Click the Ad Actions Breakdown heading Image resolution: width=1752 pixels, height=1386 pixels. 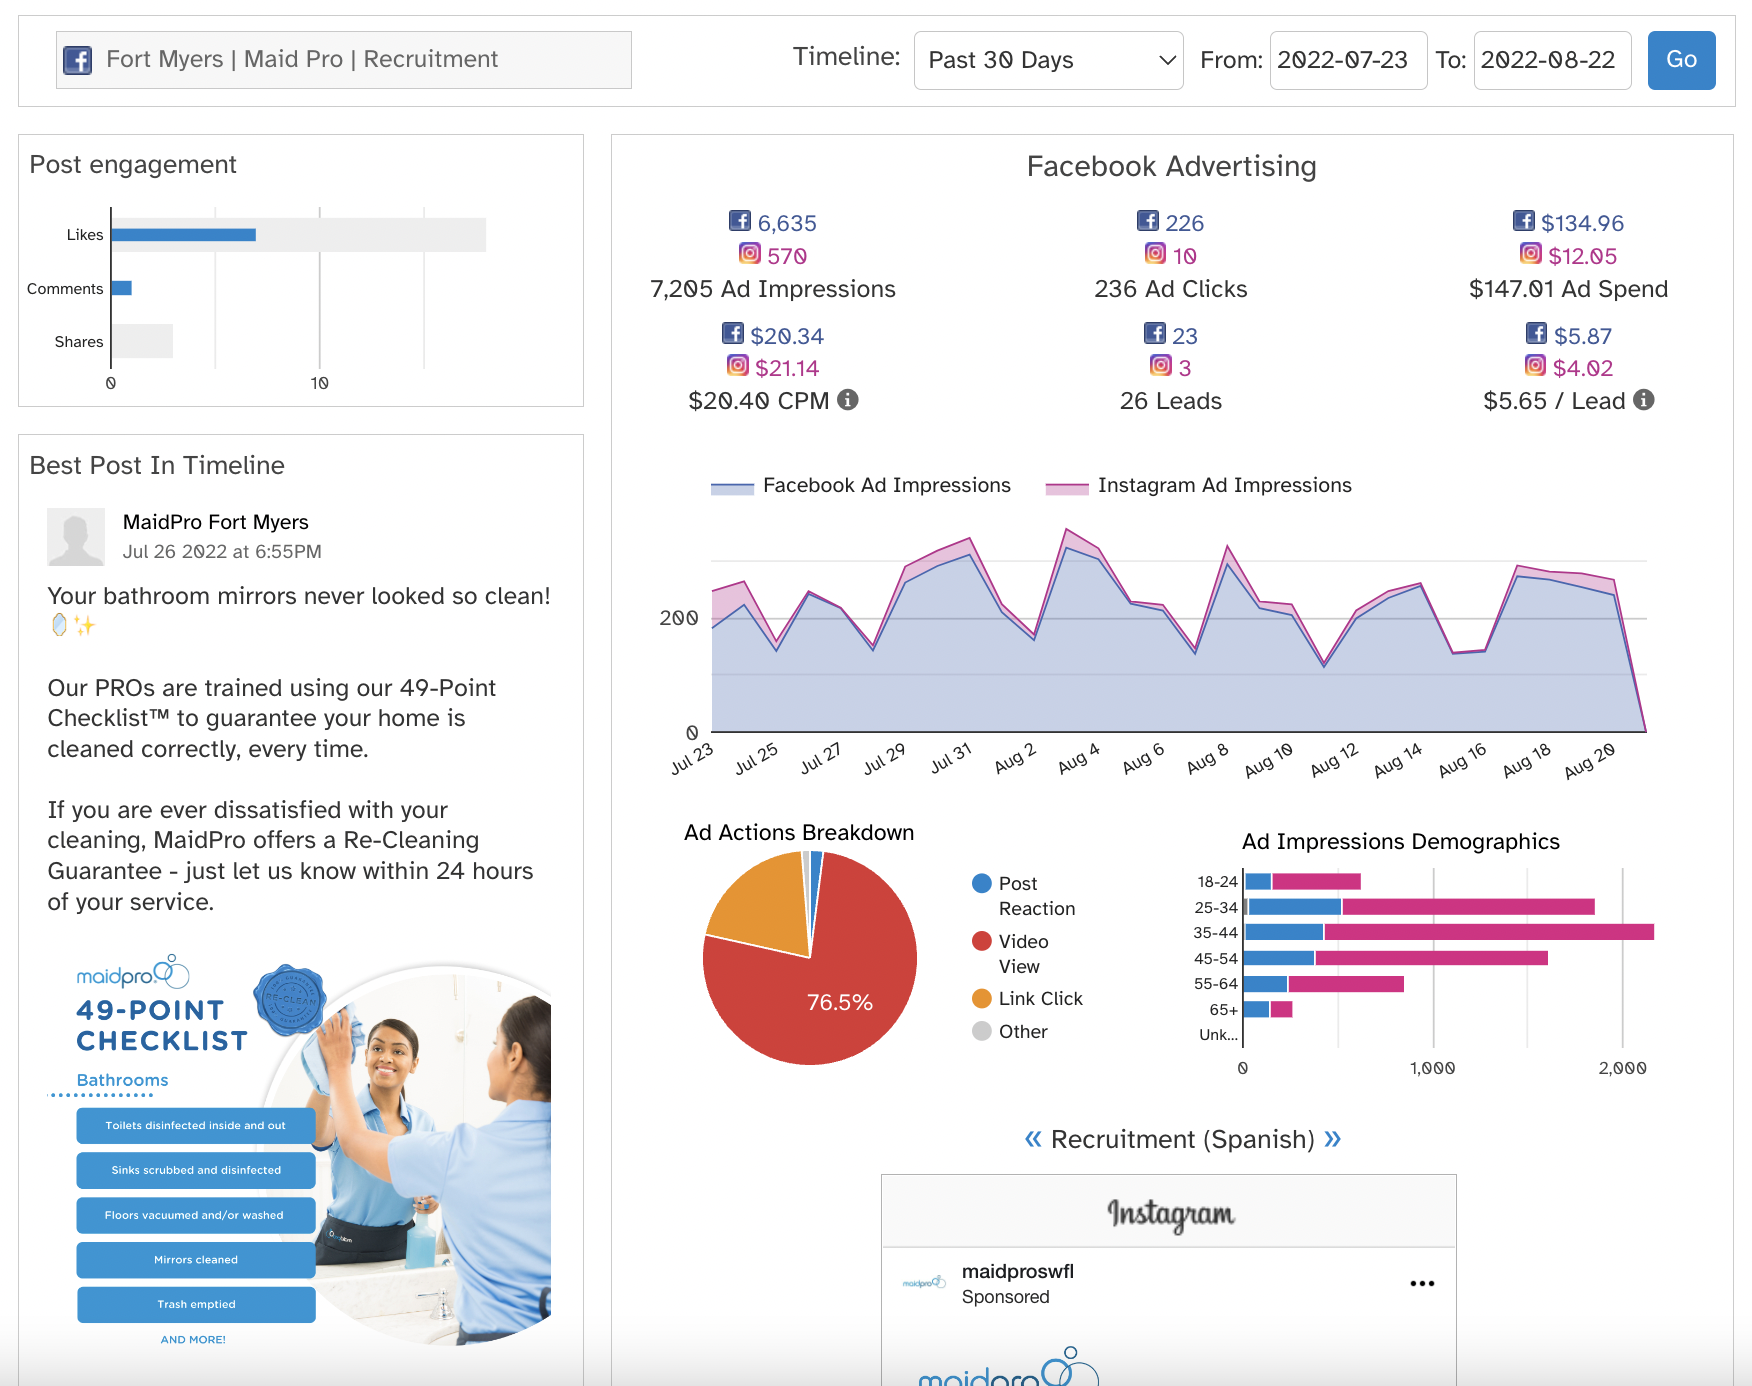(799, 833)
